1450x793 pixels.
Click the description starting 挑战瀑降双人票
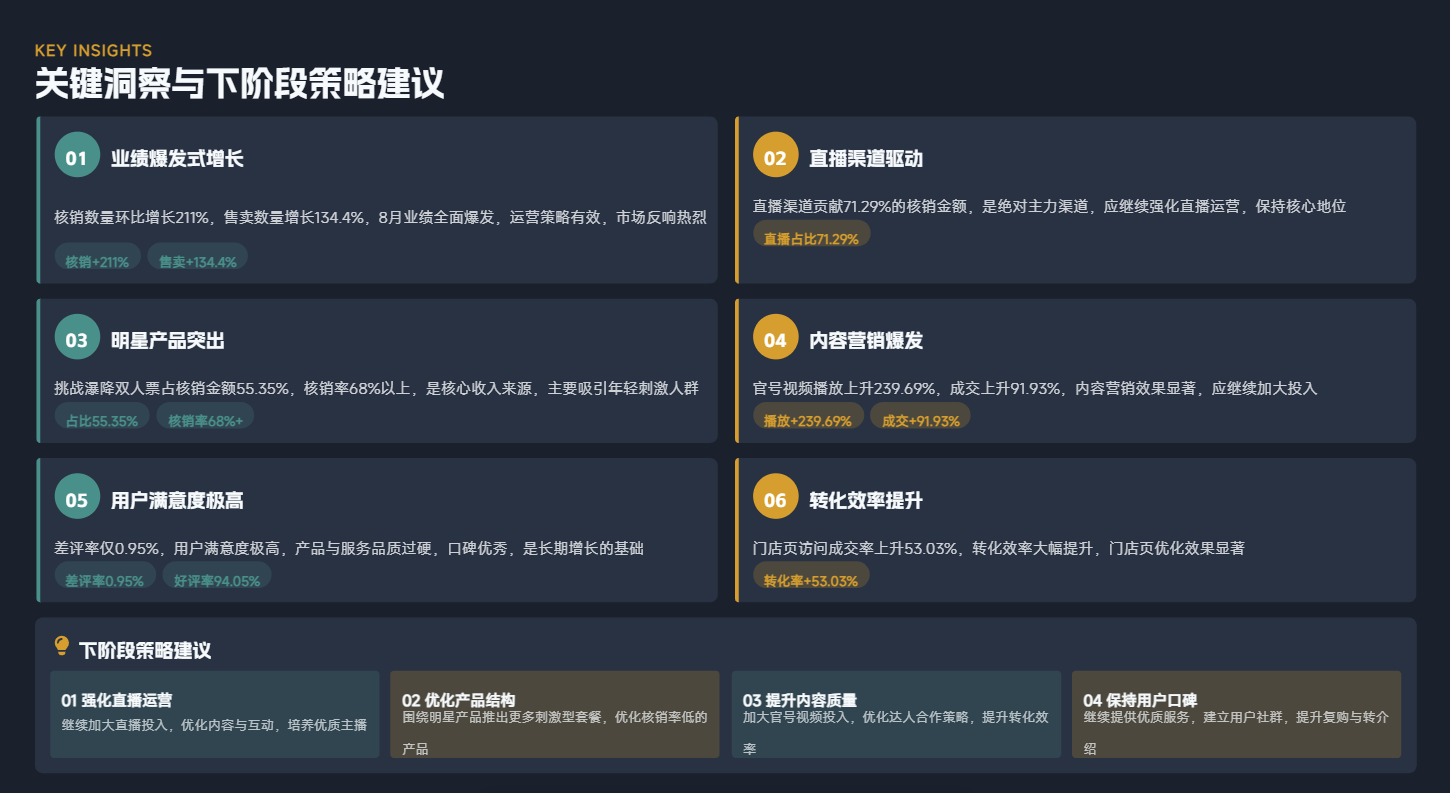click(x=377, y=388)
